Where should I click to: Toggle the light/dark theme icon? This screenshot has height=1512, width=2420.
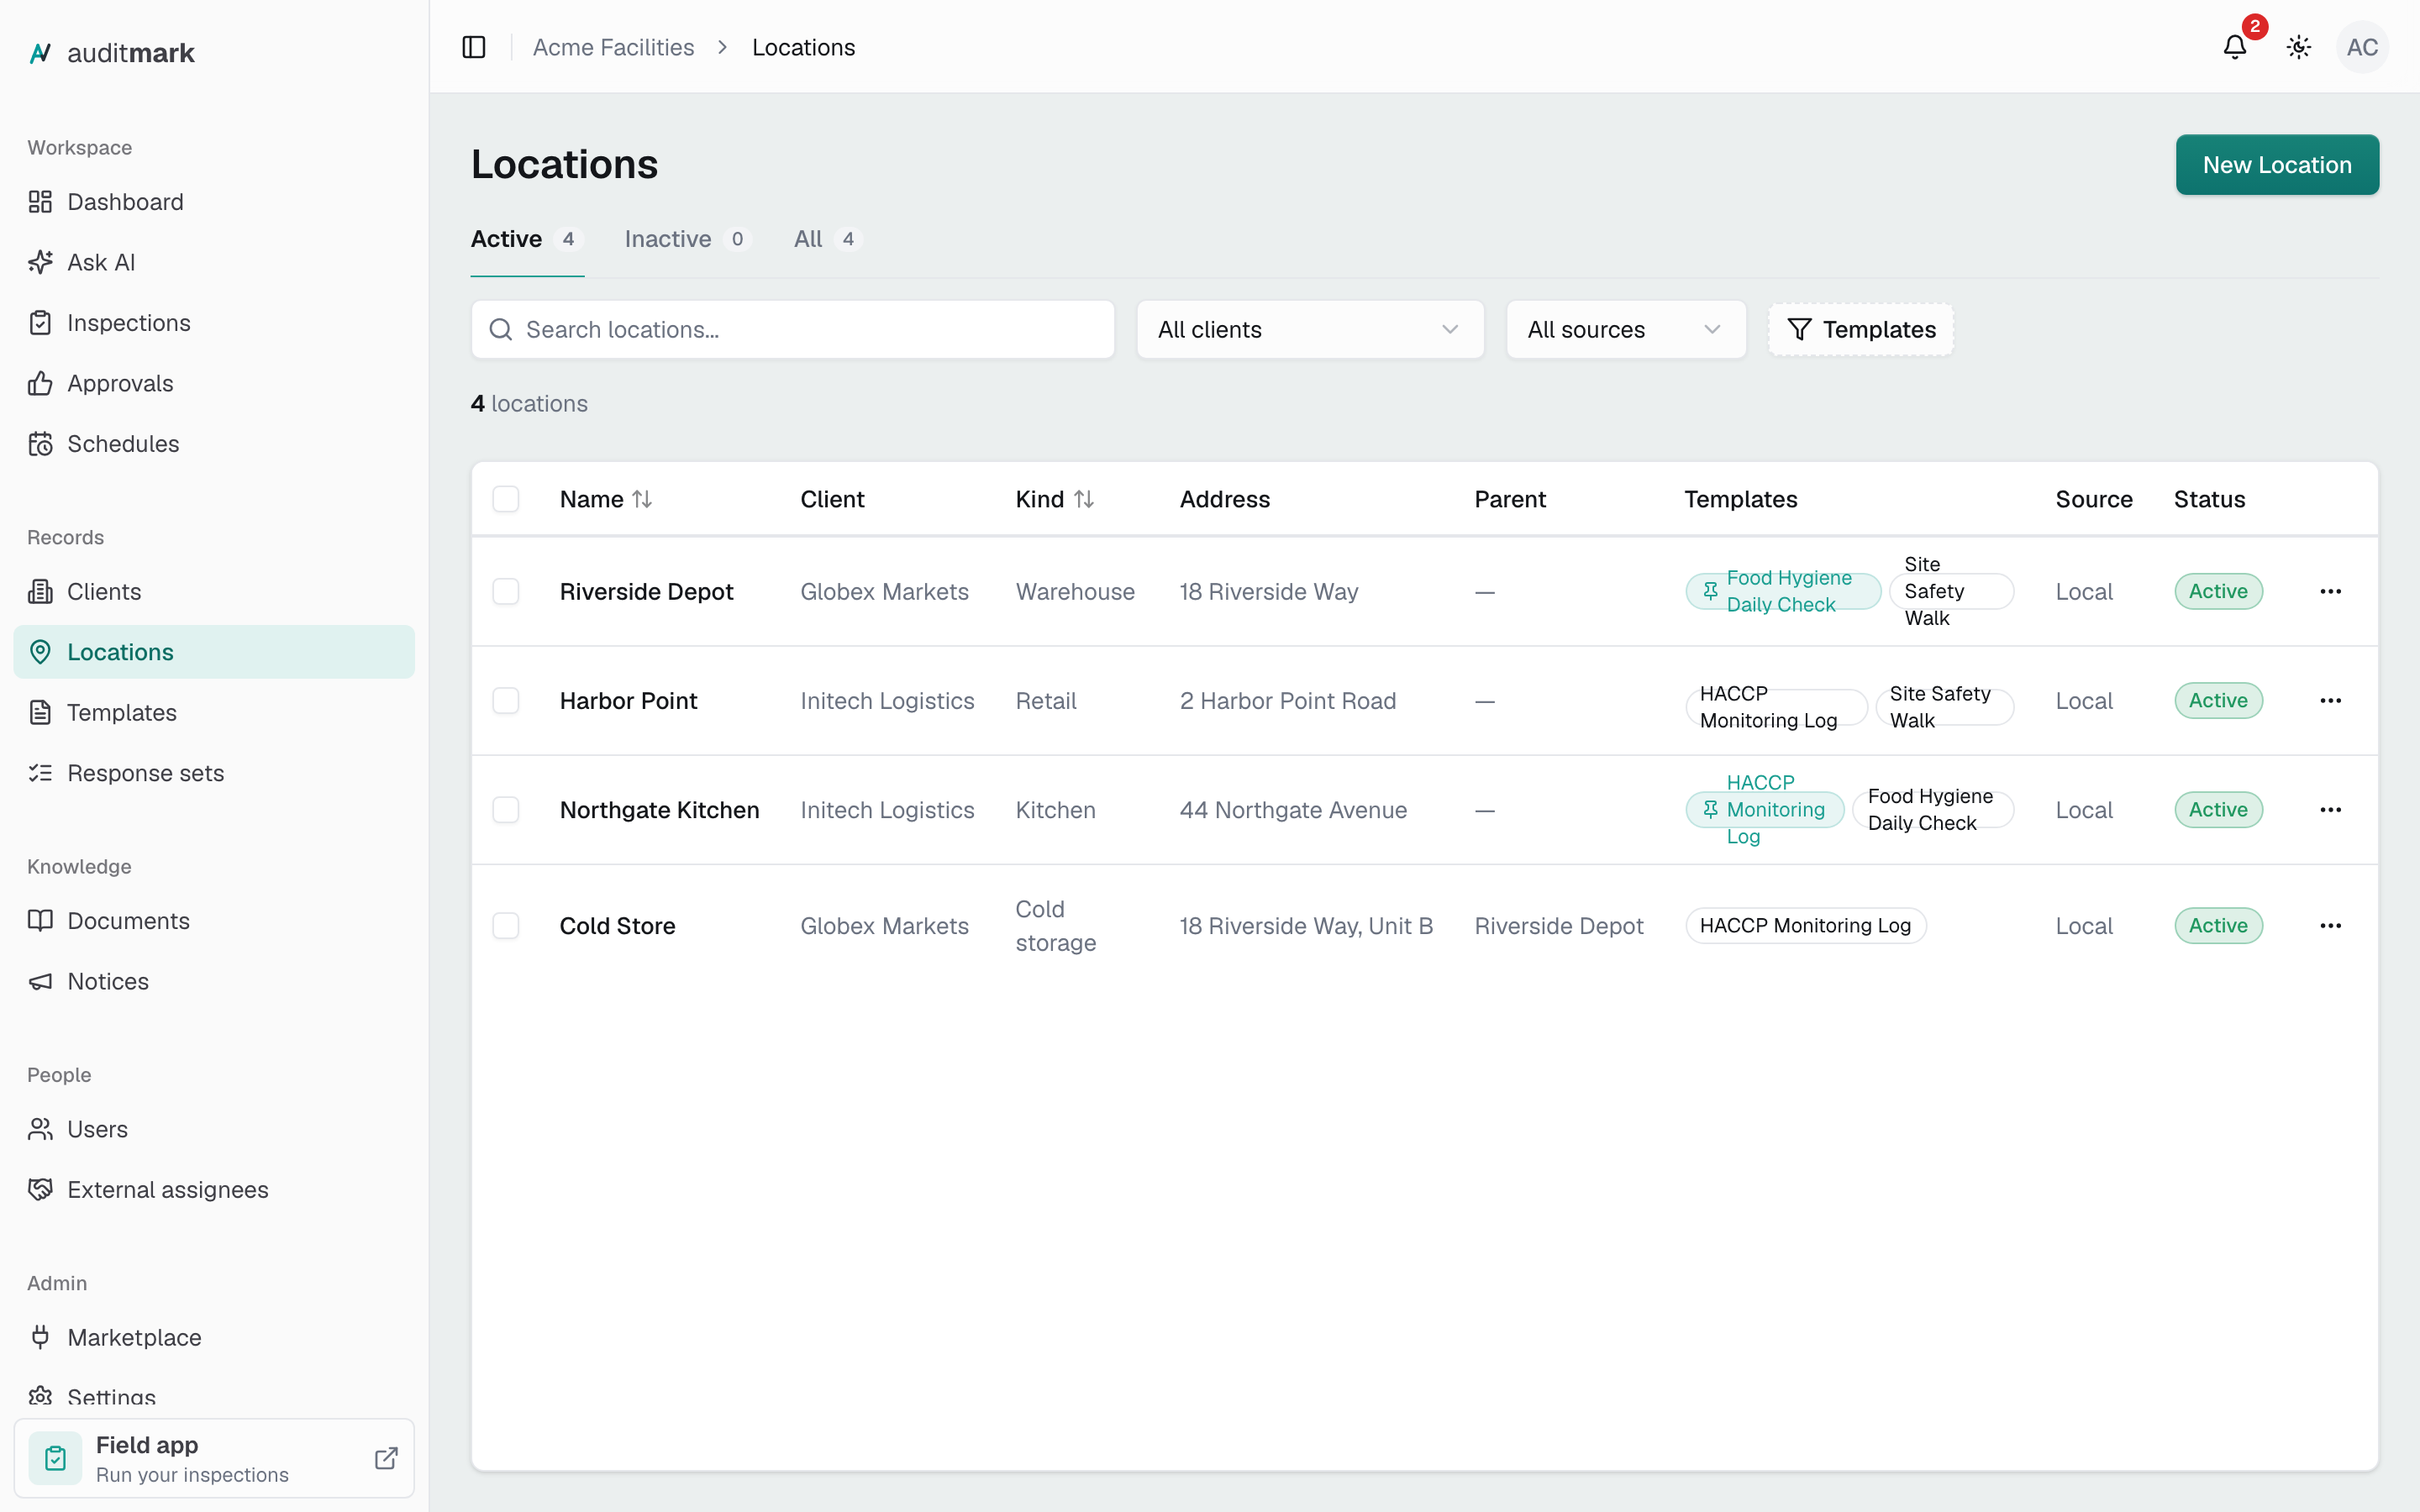coord(2298,47)
